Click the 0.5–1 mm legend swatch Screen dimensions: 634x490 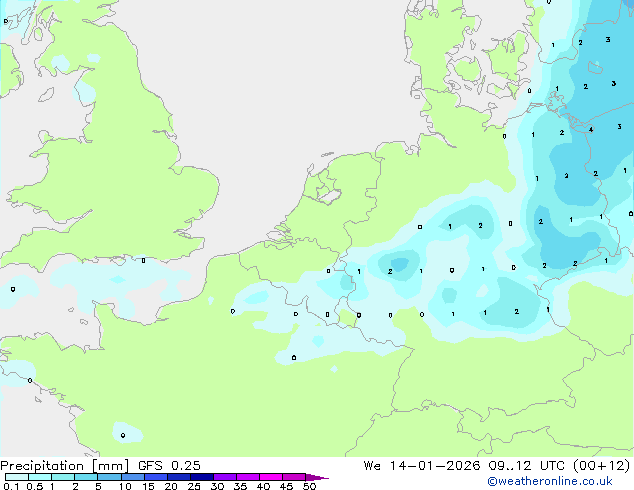pyautogui.click(x=40, y=477)
